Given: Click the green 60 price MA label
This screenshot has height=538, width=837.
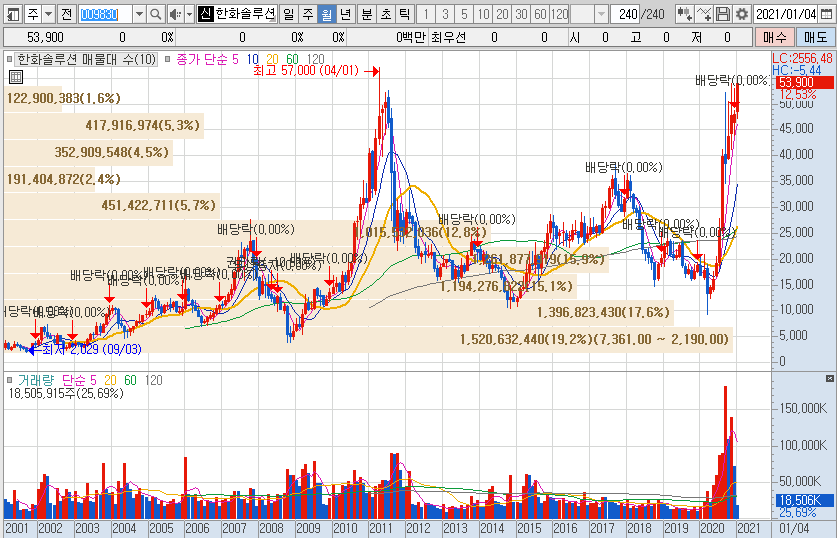Looking at the screenshot, I should tap(293, 59).
